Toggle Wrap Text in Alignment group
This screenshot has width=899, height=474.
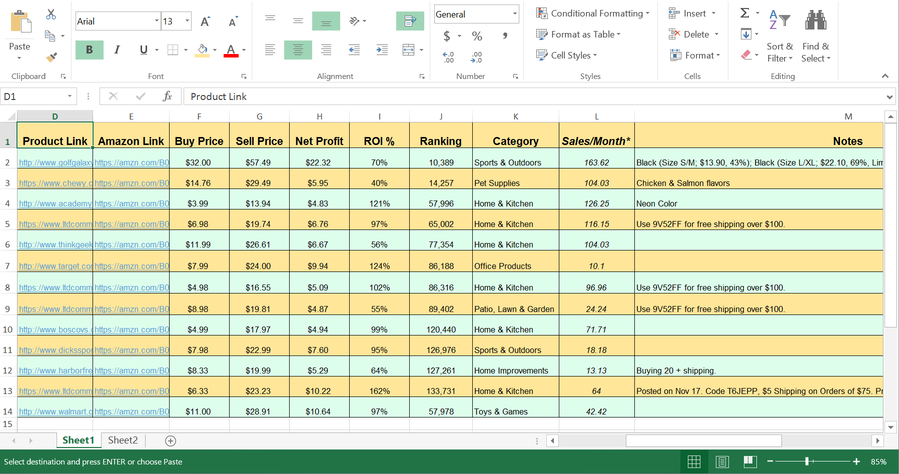tap(410, 21)
